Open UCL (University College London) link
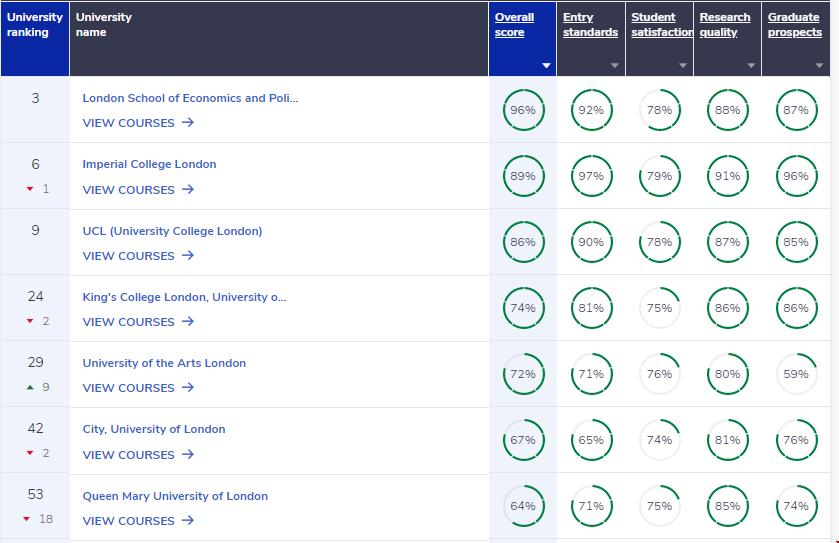 coord(172,231)
